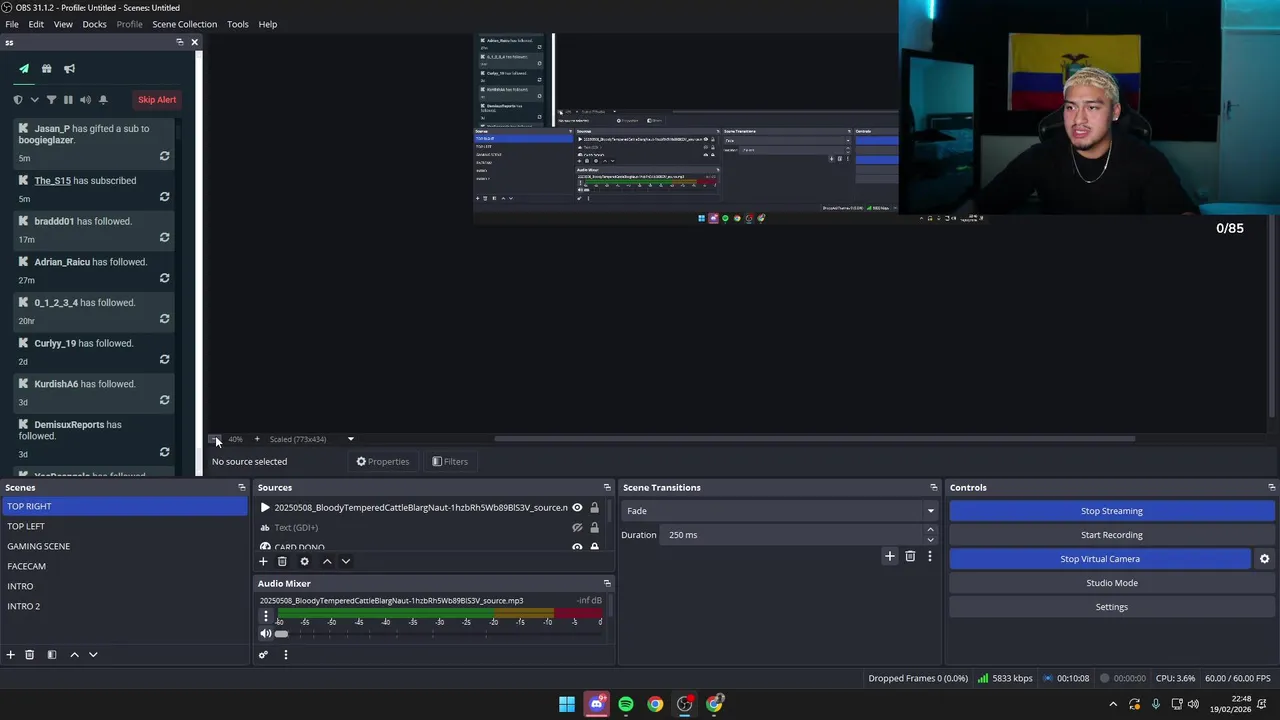
Task: Open Scene Transitions three-dot options
Action: [x=929, y=557]
